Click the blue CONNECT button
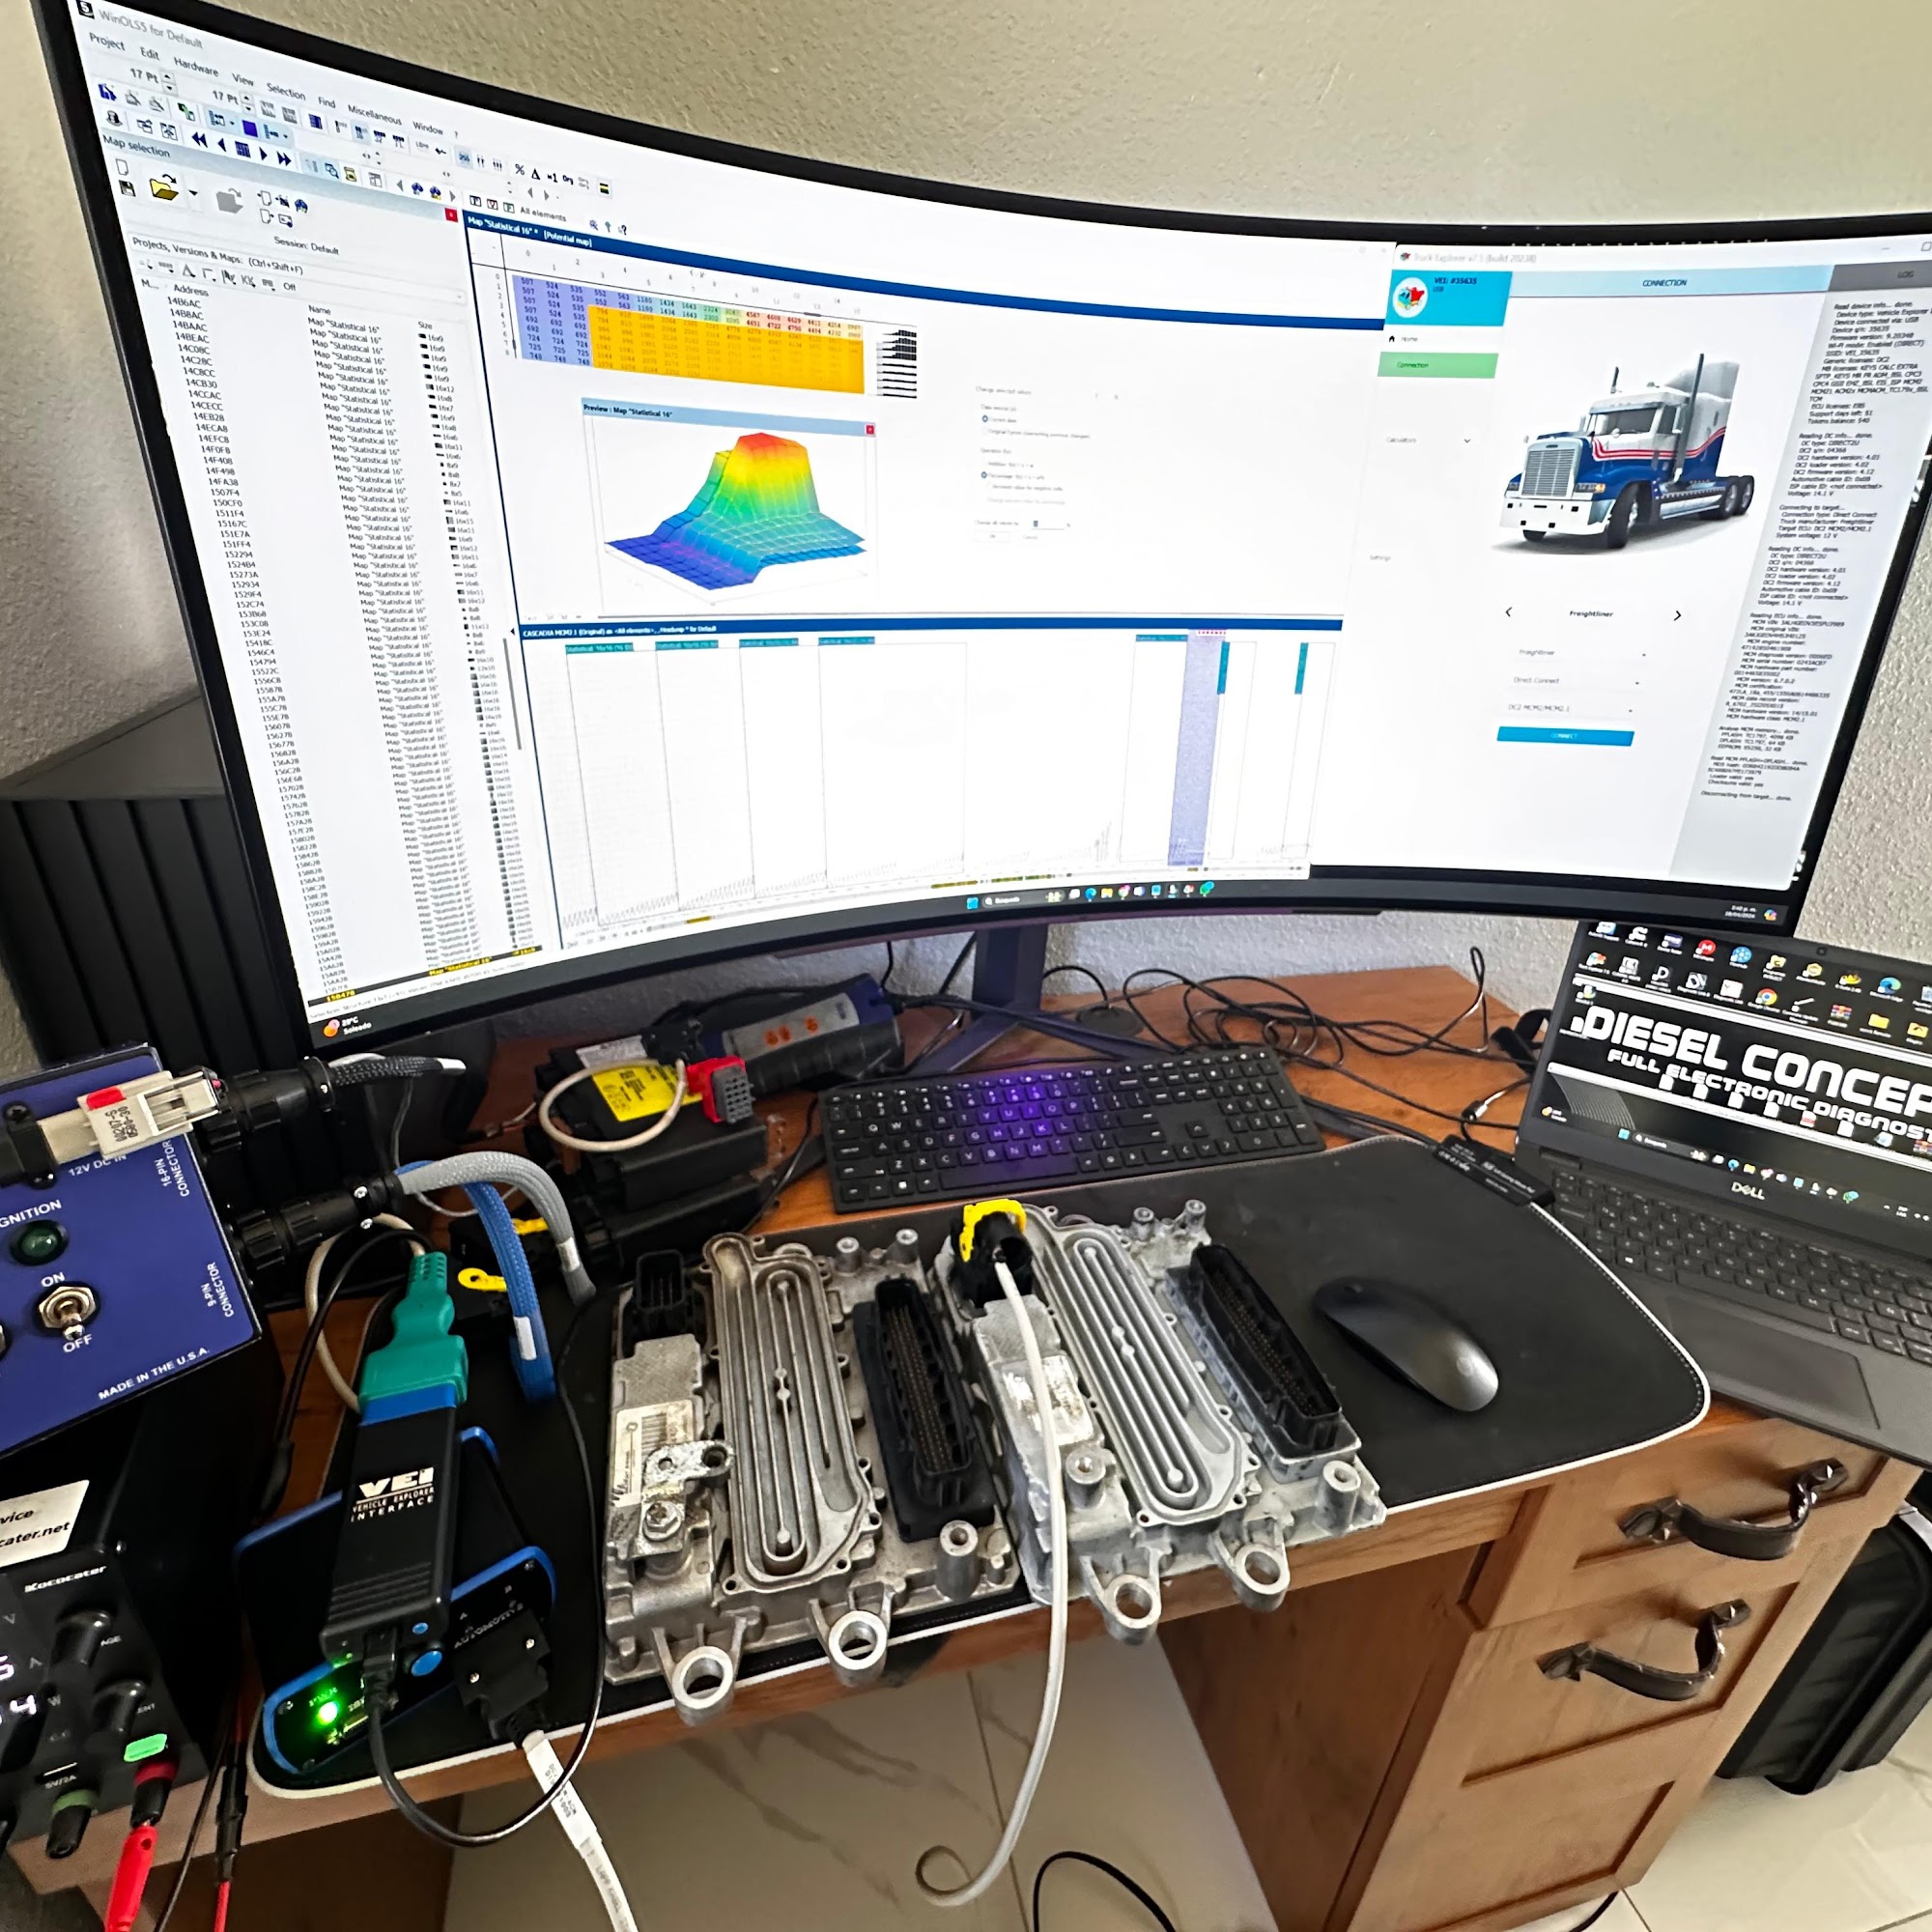Screen dimensions: 1932x1932 pyautogui.click(x=1564, y=737)
